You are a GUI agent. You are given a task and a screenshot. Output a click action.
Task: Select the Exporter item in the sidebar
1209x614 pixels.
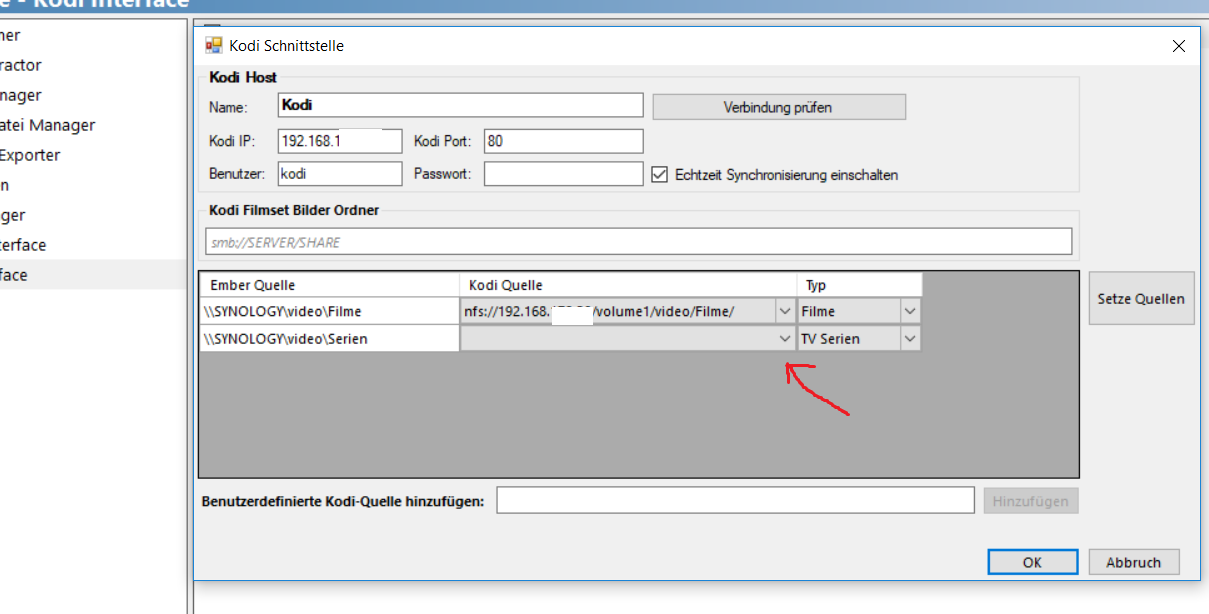(x=94, y=155)
